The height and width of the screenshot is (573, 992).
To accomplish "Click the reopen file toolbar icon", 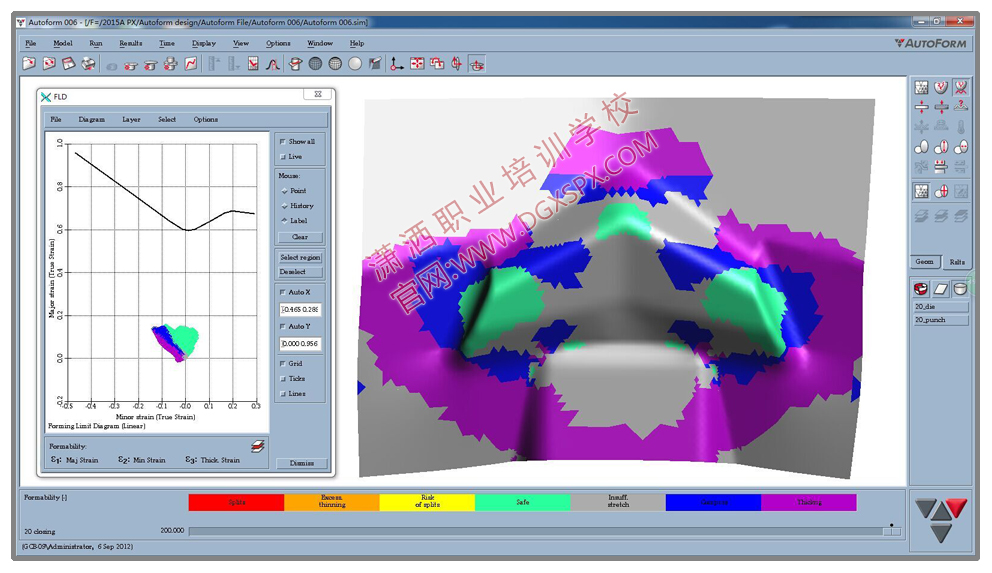I will click(49, 64).
